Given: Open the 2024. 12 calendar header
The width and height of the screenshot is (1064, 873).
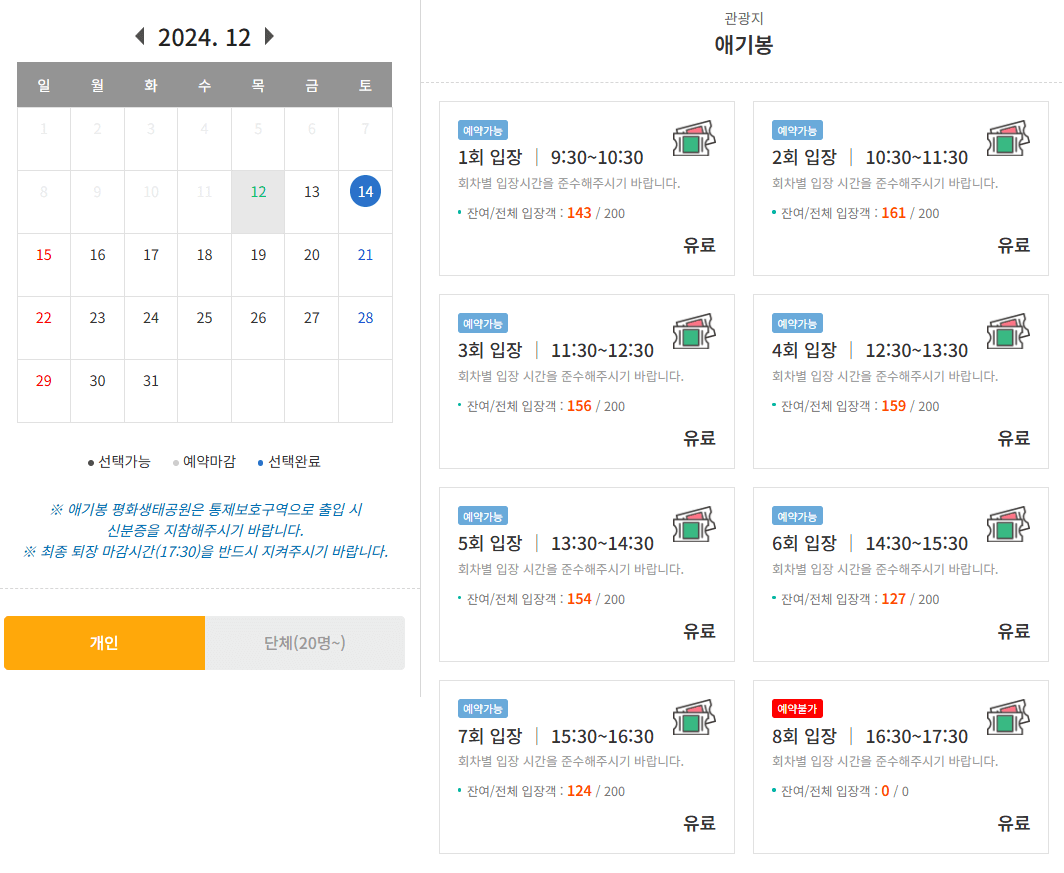Looking at the screenshot, I should (203, 36).
